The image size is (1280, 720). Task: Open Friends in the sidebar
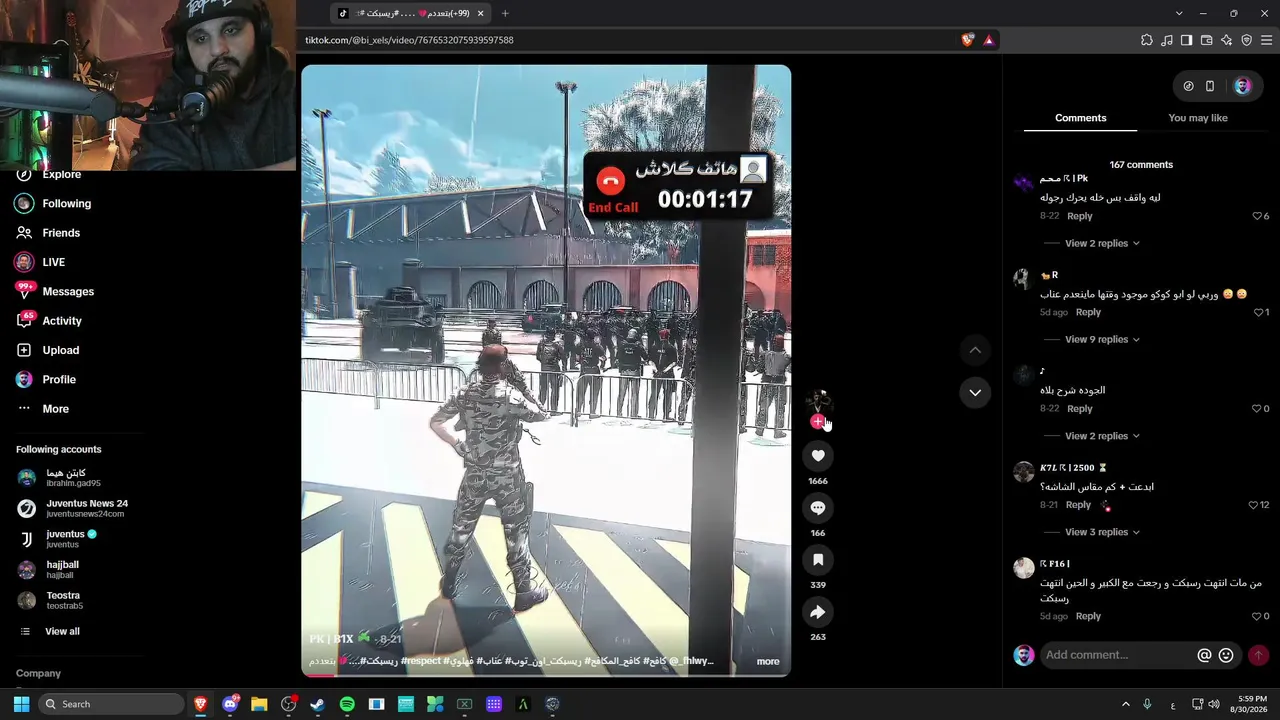(x=61, y=233)
